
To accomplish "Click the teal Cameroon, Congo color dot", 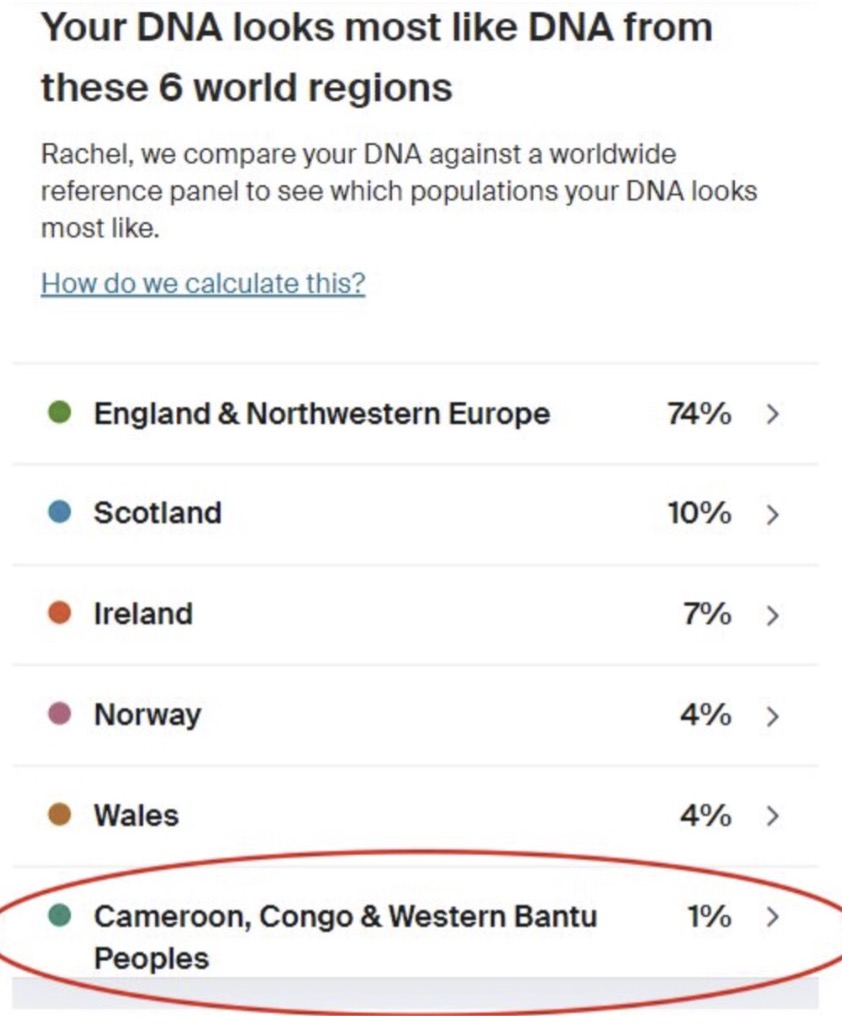I will 60,916.
